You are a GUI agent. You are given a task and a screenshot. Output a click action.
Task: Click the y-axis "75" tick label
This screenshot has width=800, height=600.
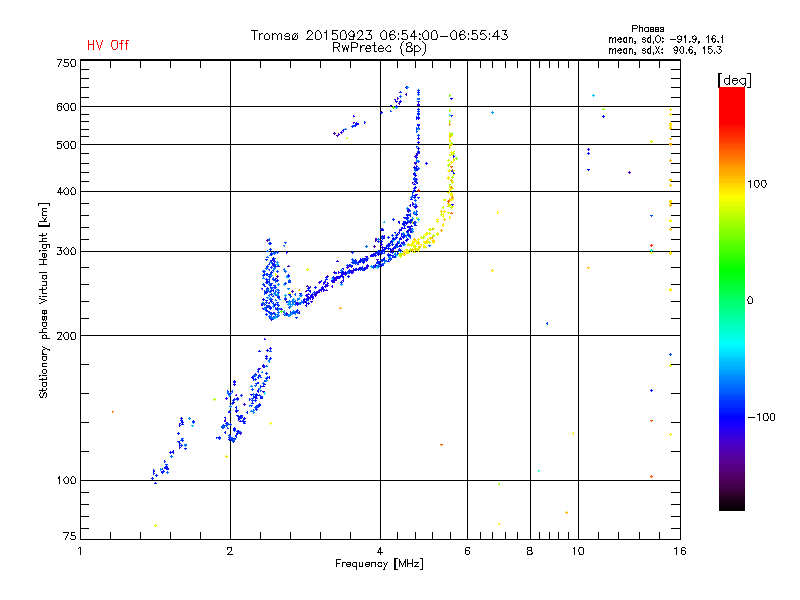pyautogui.click(x=70, y=536)
